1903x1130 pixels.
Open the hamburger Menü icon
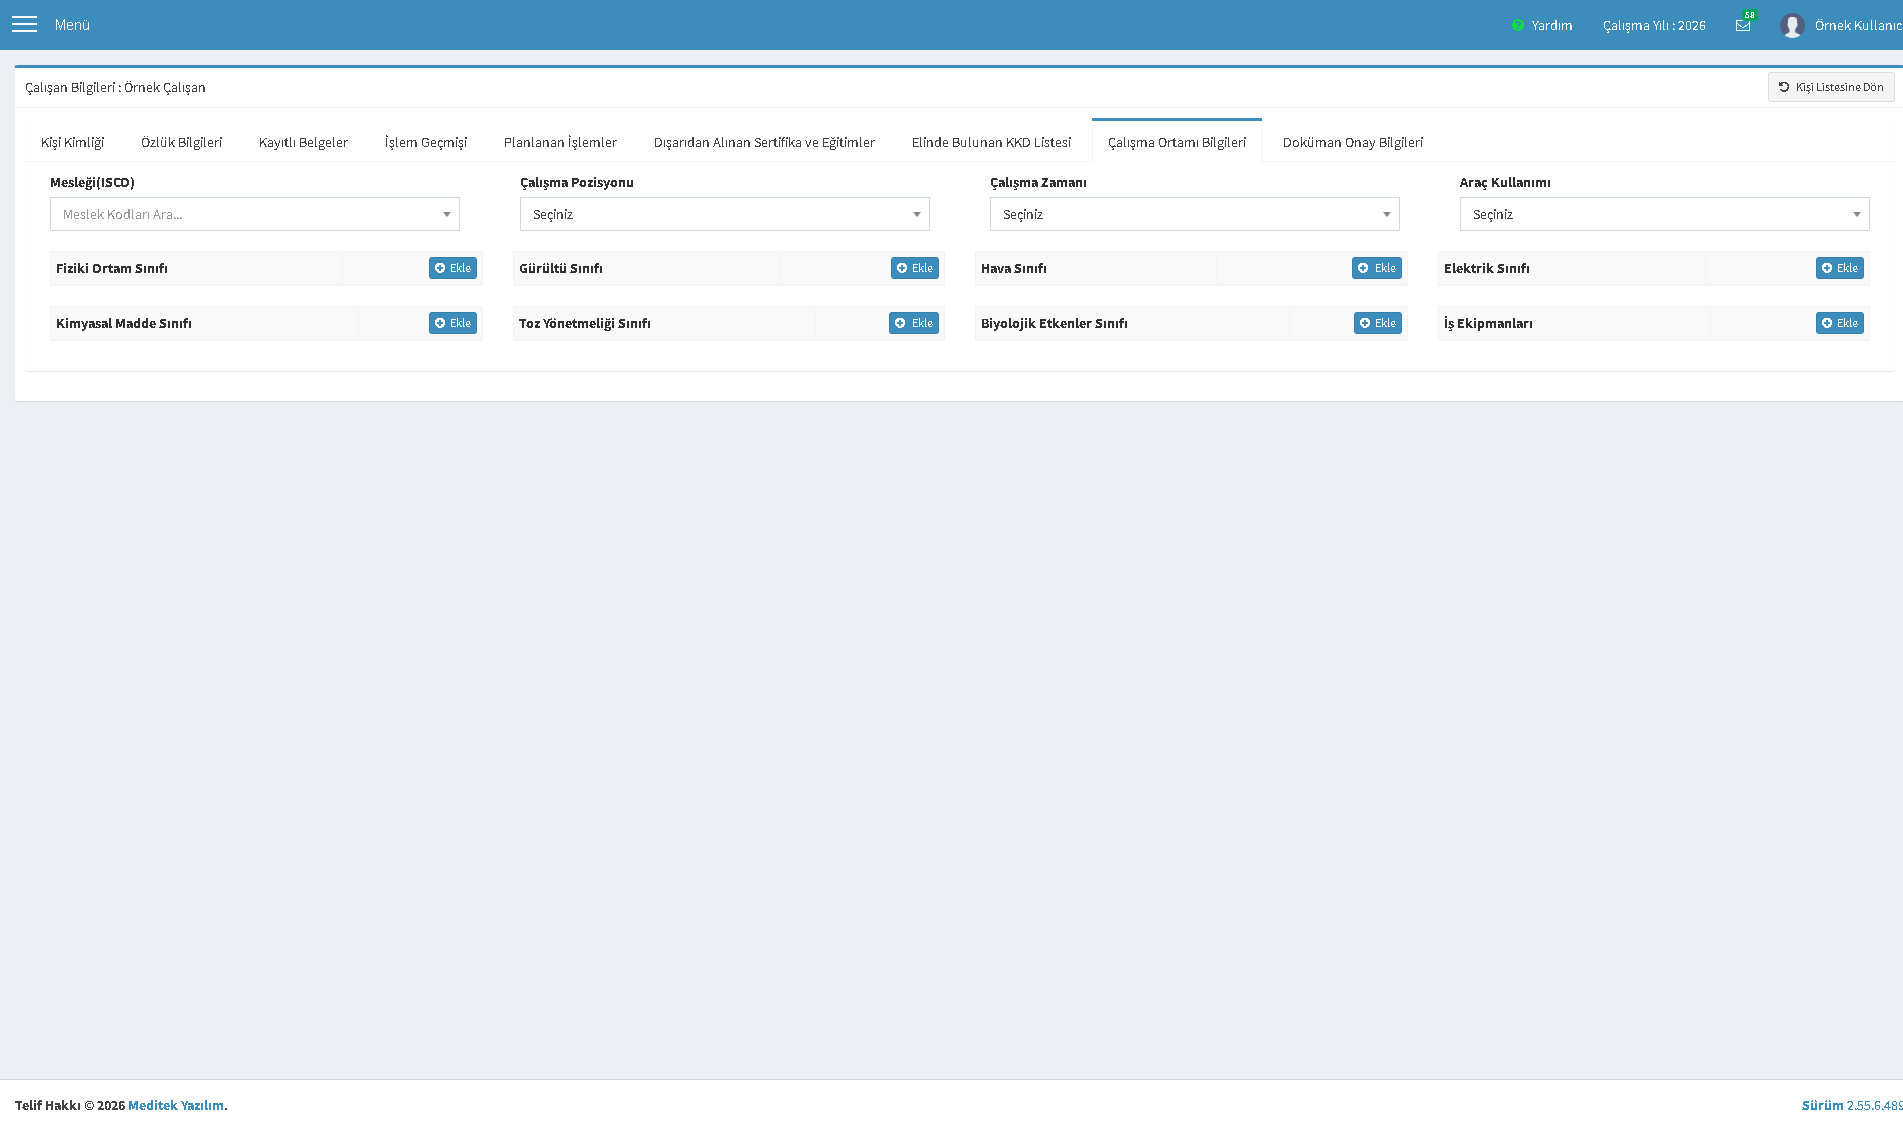pyautogui.click(x=25, y=24)
